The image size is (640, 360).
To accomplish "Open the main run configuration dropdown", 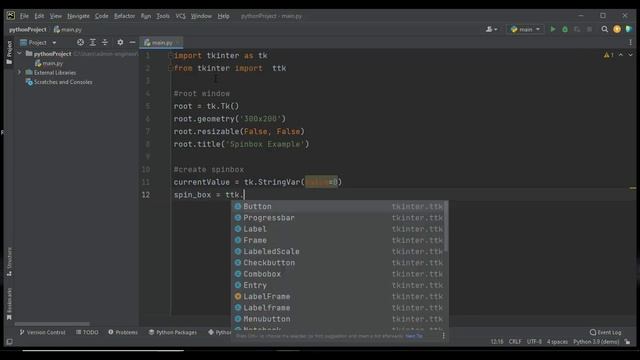I will 525,29.
